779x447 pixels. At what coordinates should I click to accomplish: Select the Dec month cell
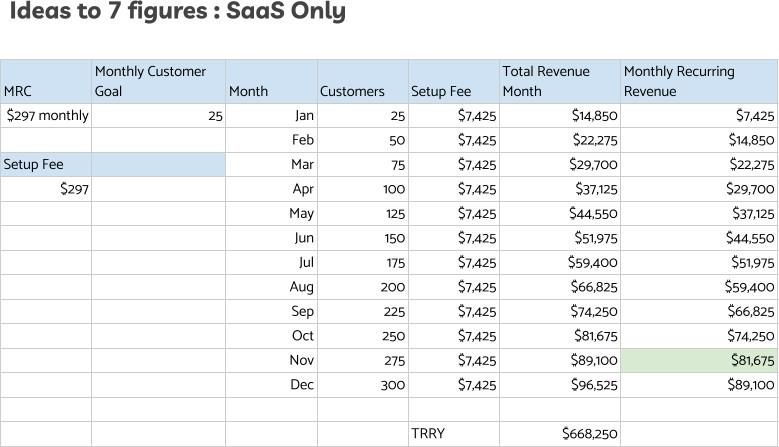(271, 385)
